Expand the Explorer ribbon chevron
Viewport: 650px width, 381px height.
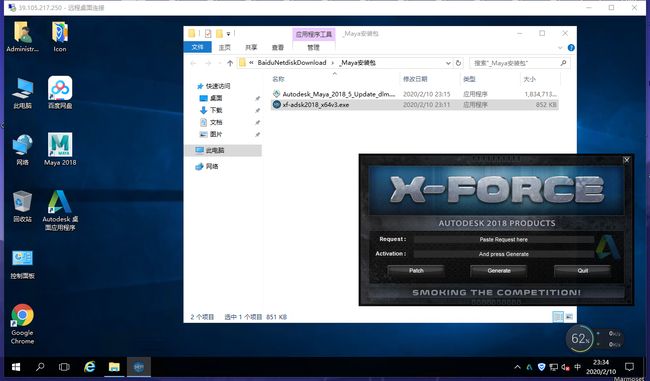pyautogui.click(x=560, y=48)
